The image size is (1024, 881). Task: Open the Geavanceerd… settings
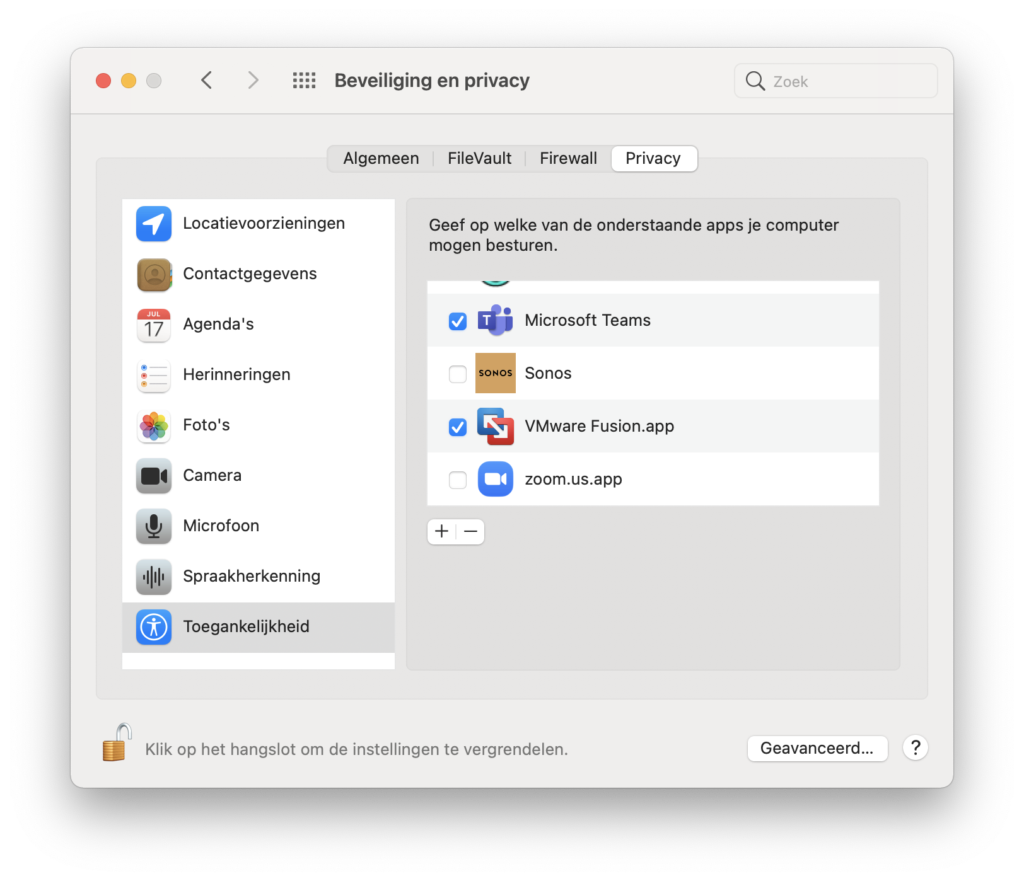817,748
